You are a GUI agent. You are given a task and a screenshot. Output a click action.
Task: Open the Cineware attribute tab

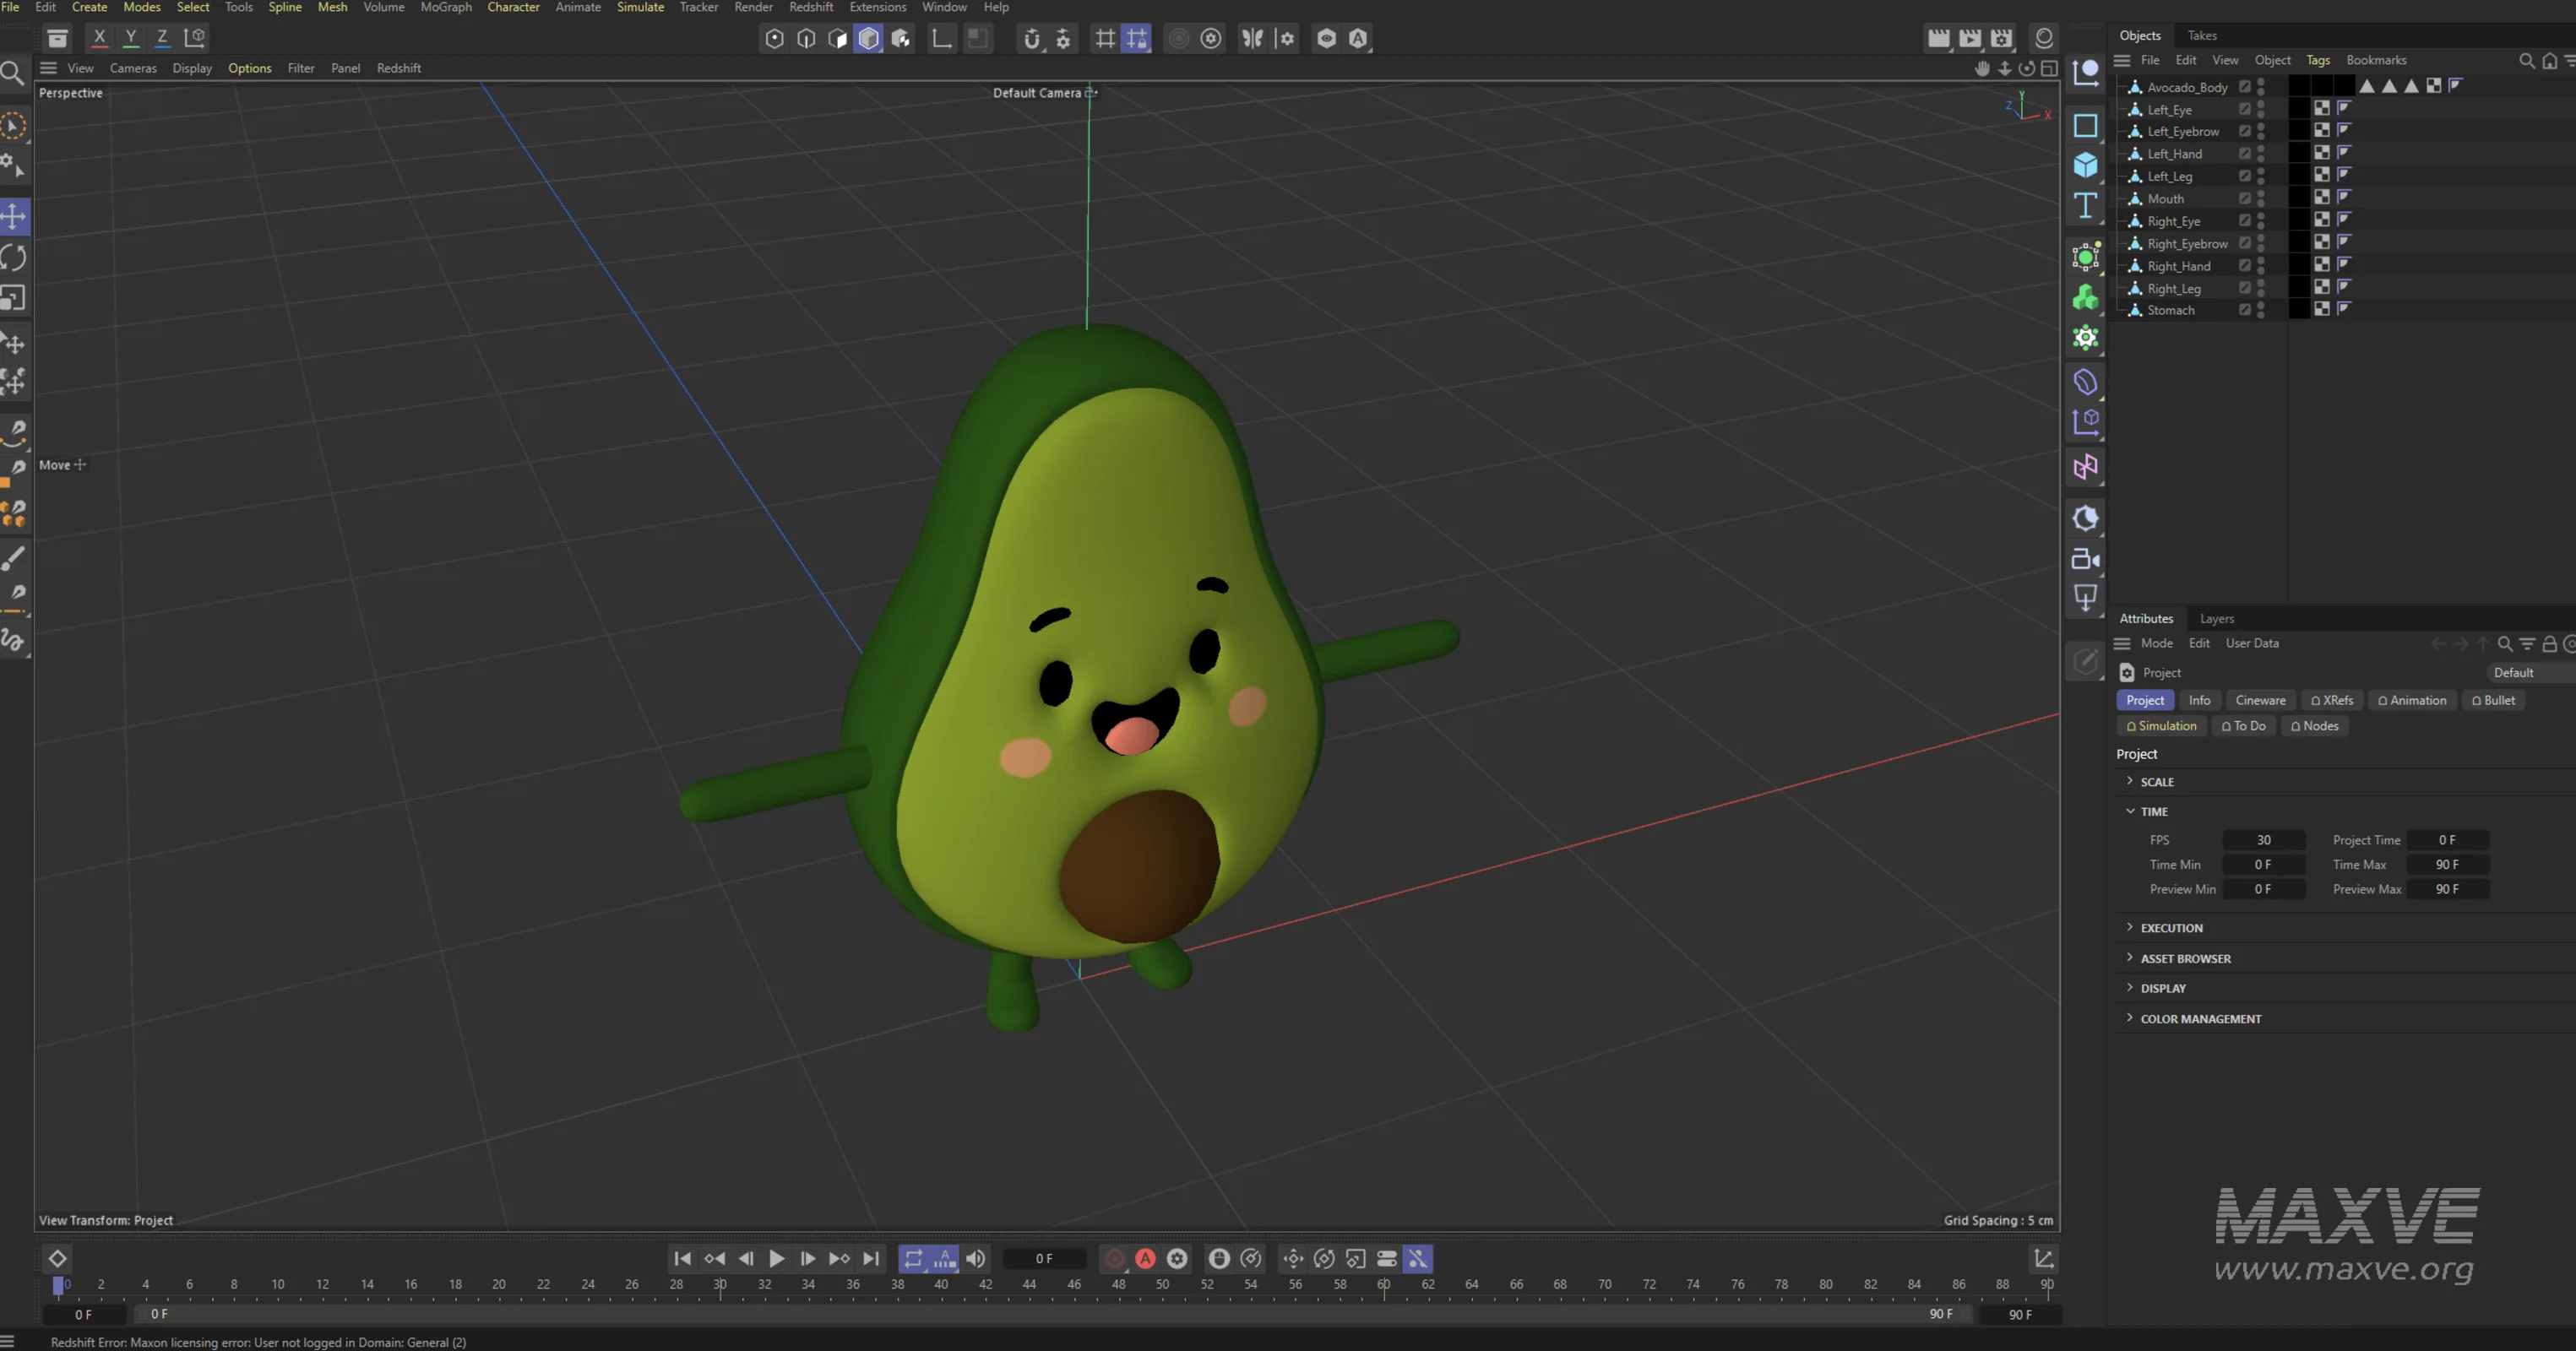tap(2260, 700)
